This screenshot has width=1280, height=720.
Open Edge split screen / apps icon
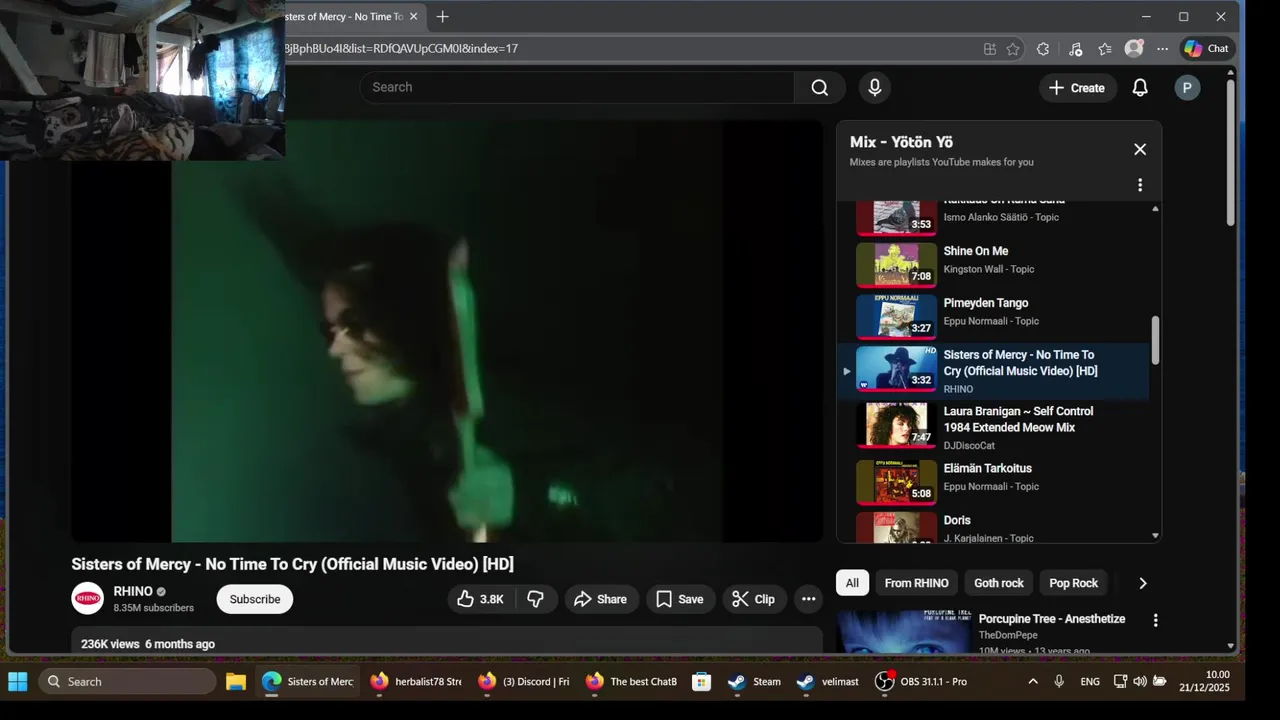990,49
